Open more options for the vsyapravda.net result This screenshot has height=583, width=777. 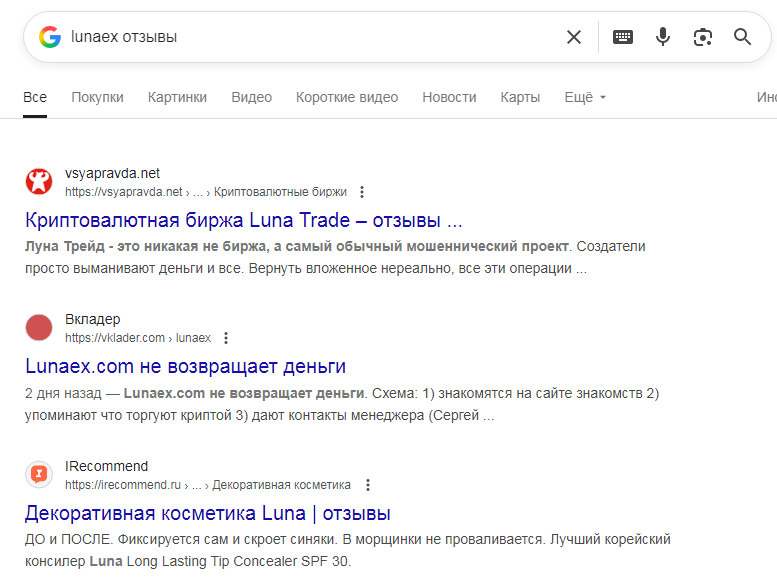pos(362,192)
